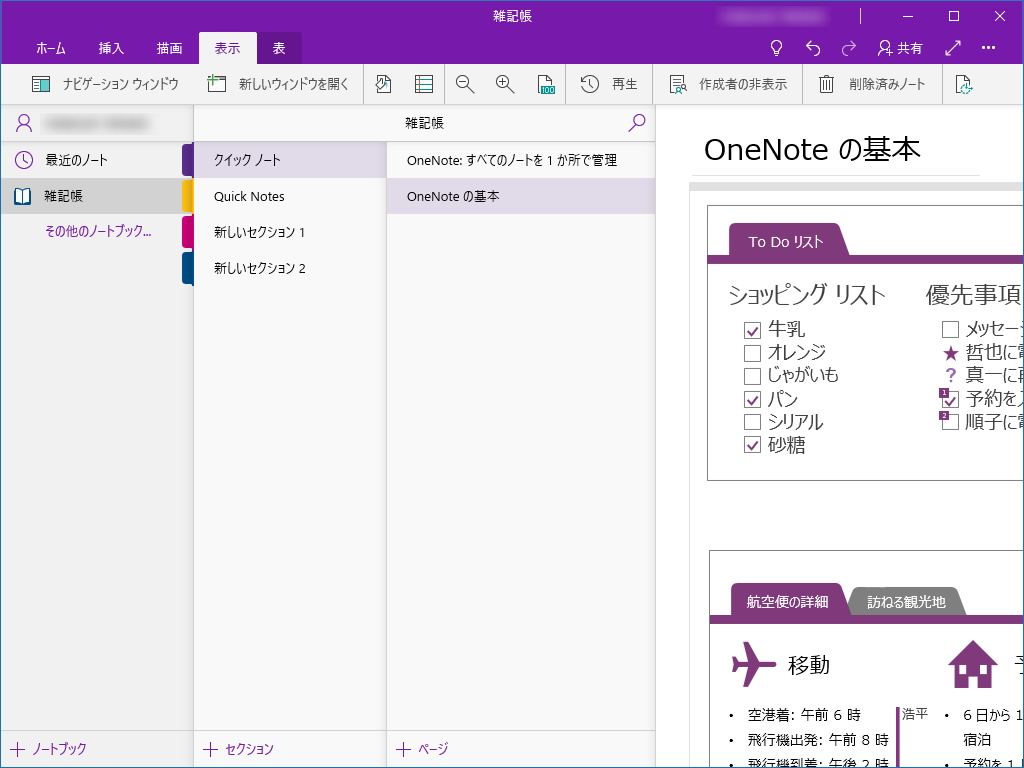Click the page versions icon at toolbar end
1024x768 pixels.
(x=964, y=84)
